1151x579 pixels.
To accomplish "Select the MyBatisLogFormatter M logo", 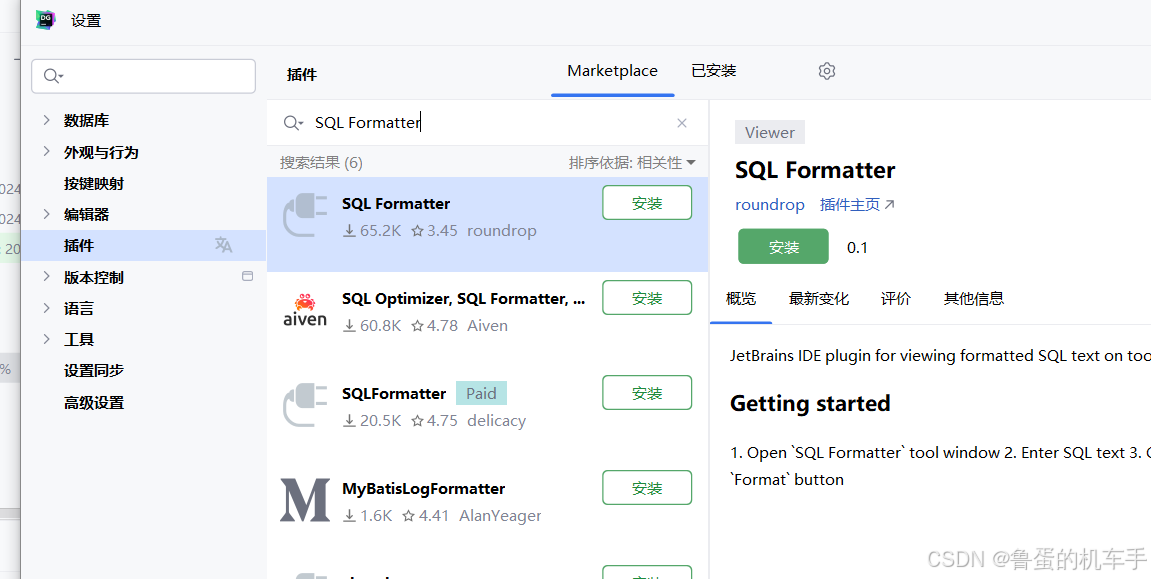I will [305, 500].
